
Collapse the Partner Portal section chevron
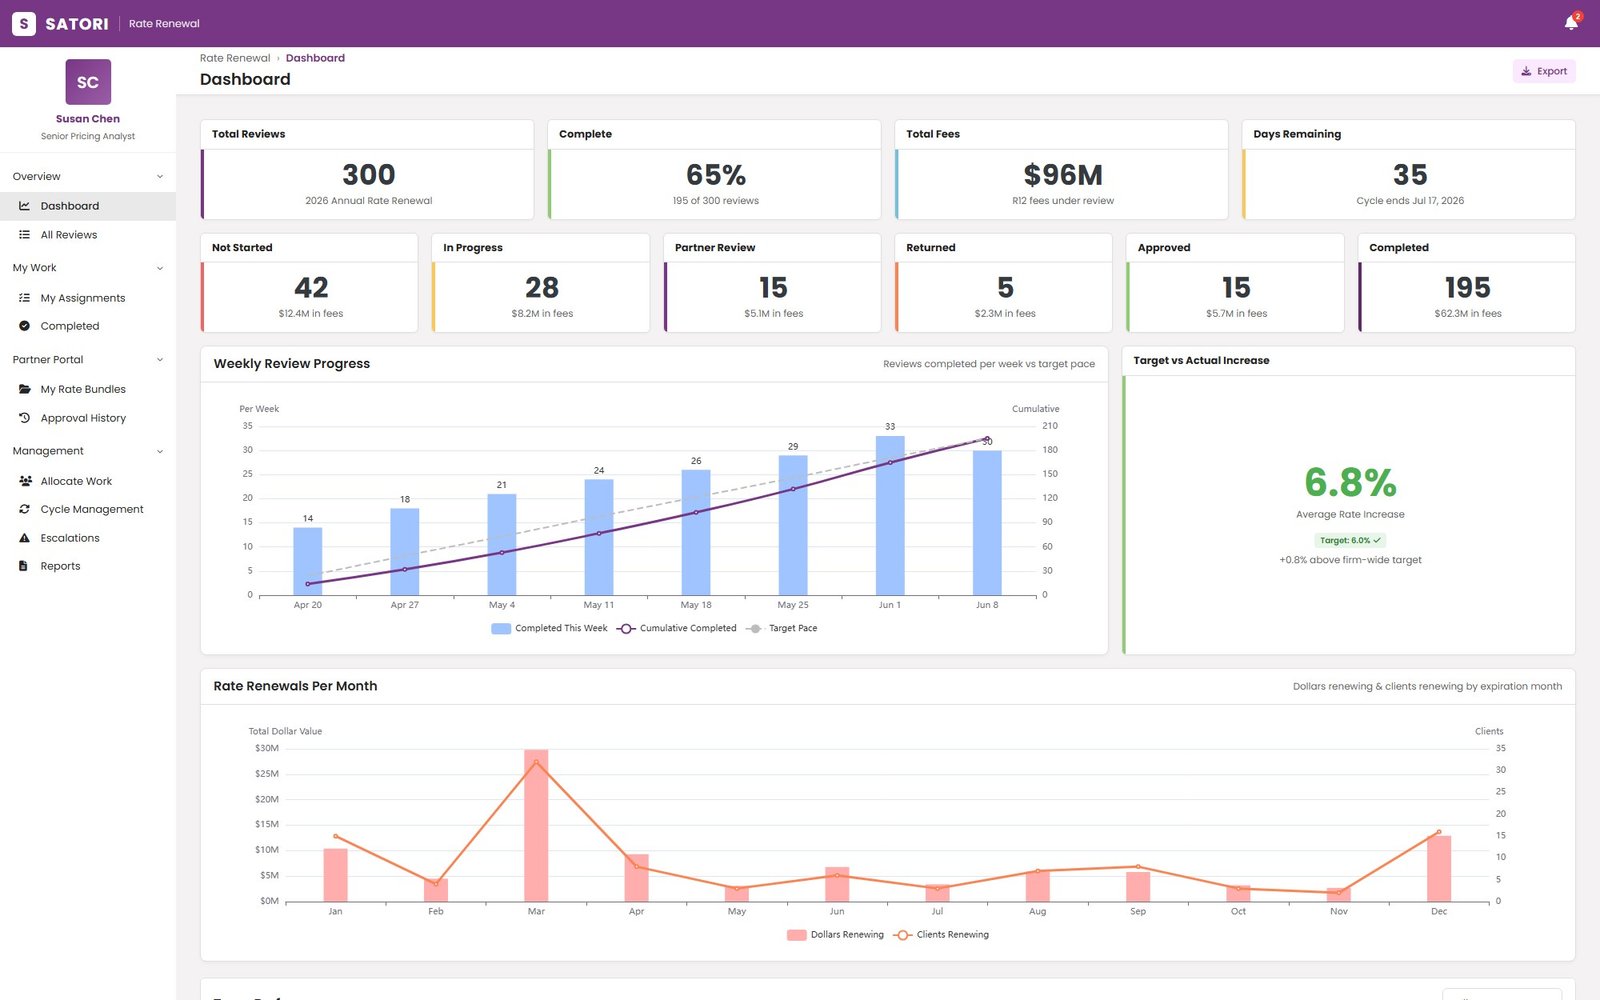tap(160, 360)
